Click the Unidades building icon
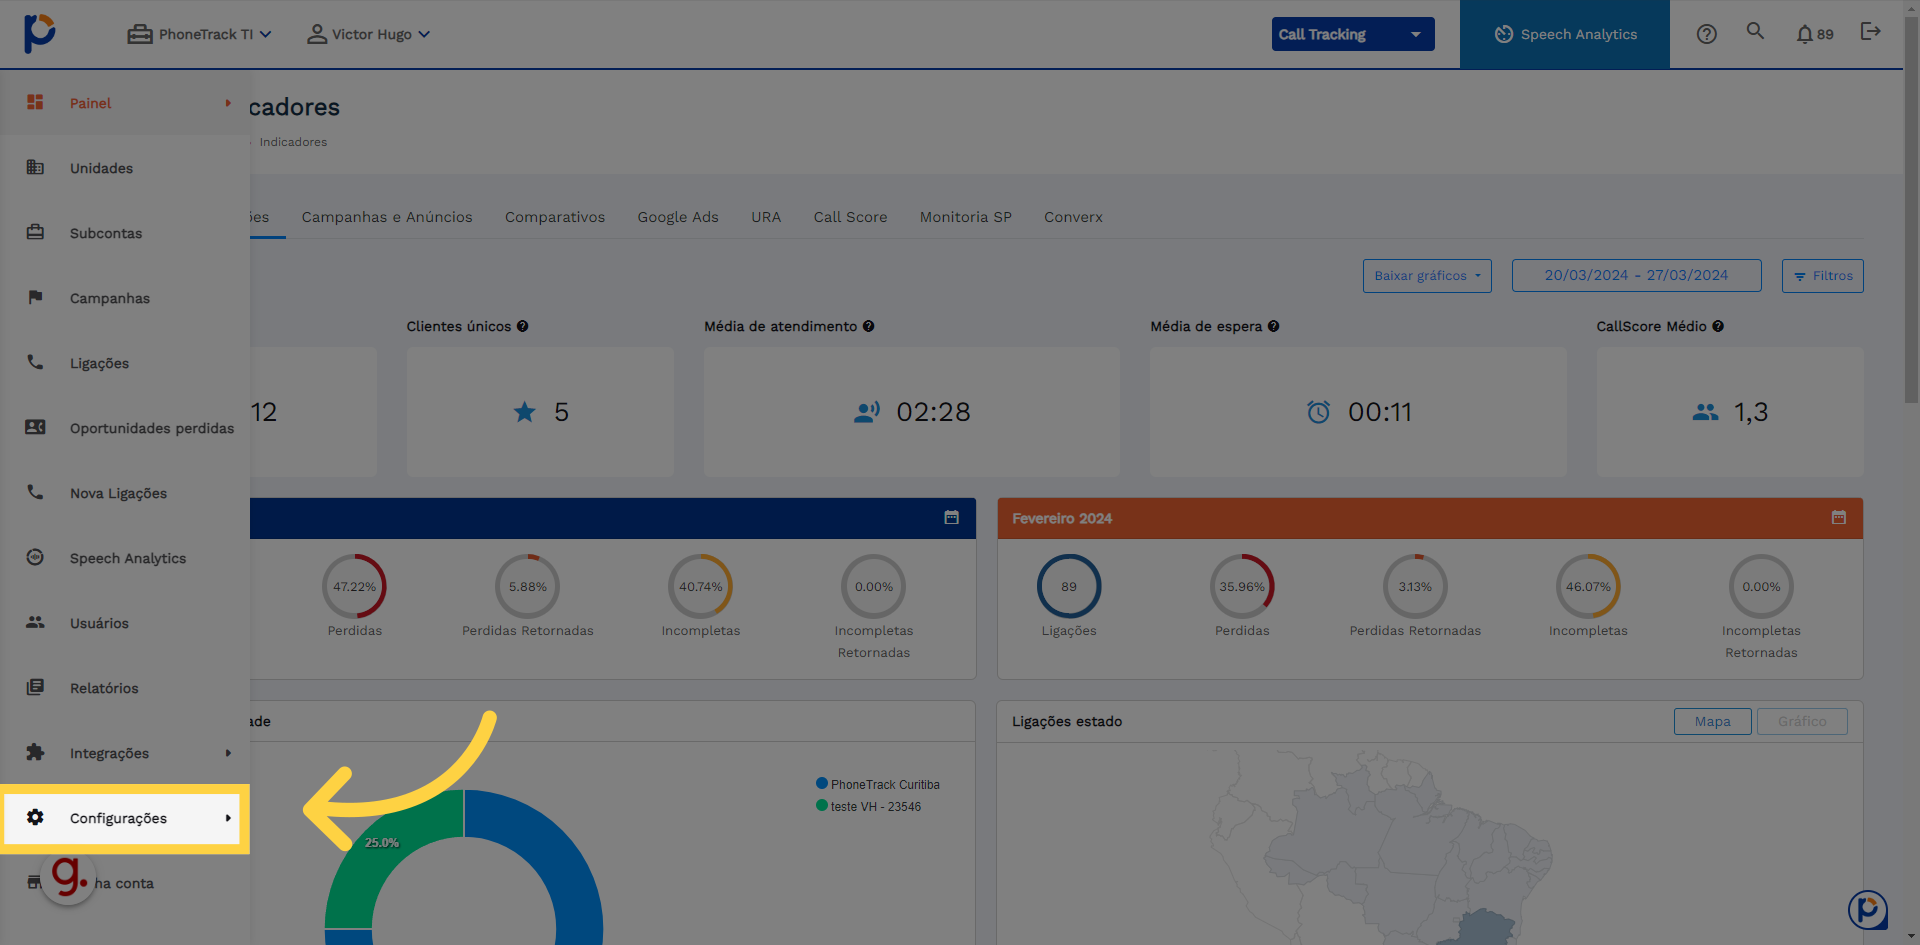1920x945 pixels. pos(35,167)
